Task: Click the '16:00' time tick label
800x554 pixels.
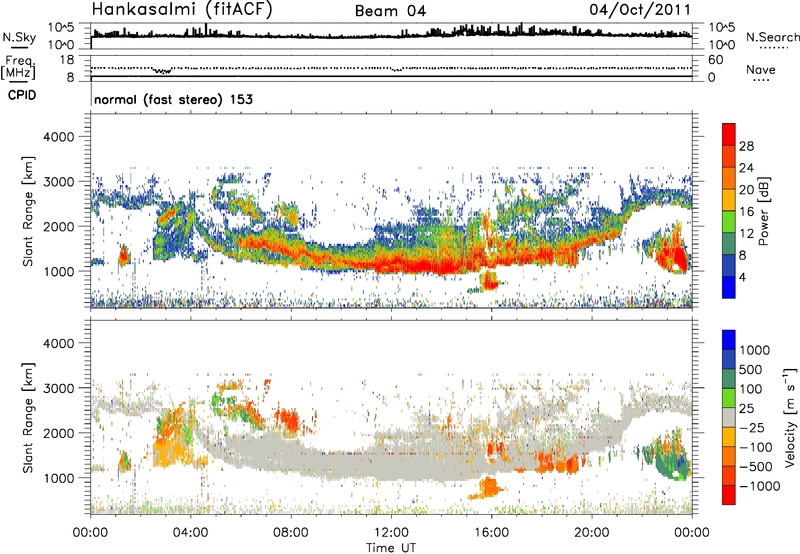Action: pos(491,533)
